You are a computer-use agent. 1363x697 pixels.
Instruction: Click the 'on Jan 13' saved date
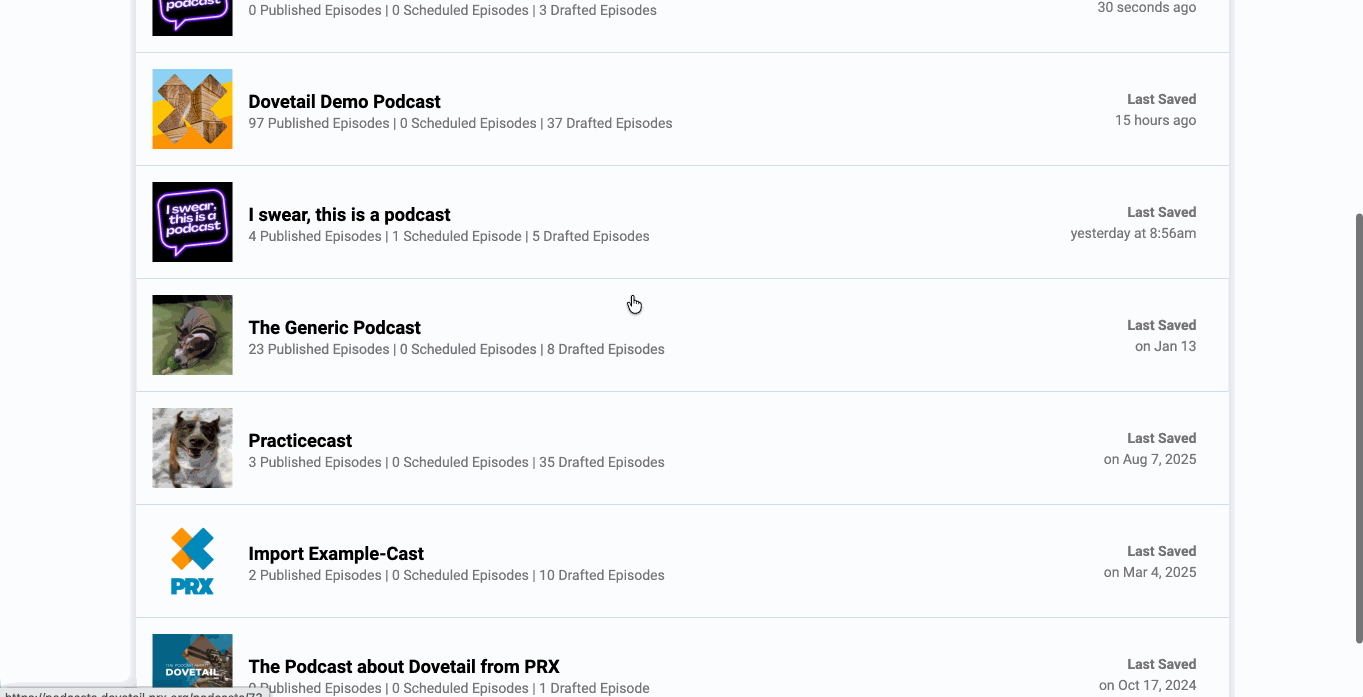1165,347
